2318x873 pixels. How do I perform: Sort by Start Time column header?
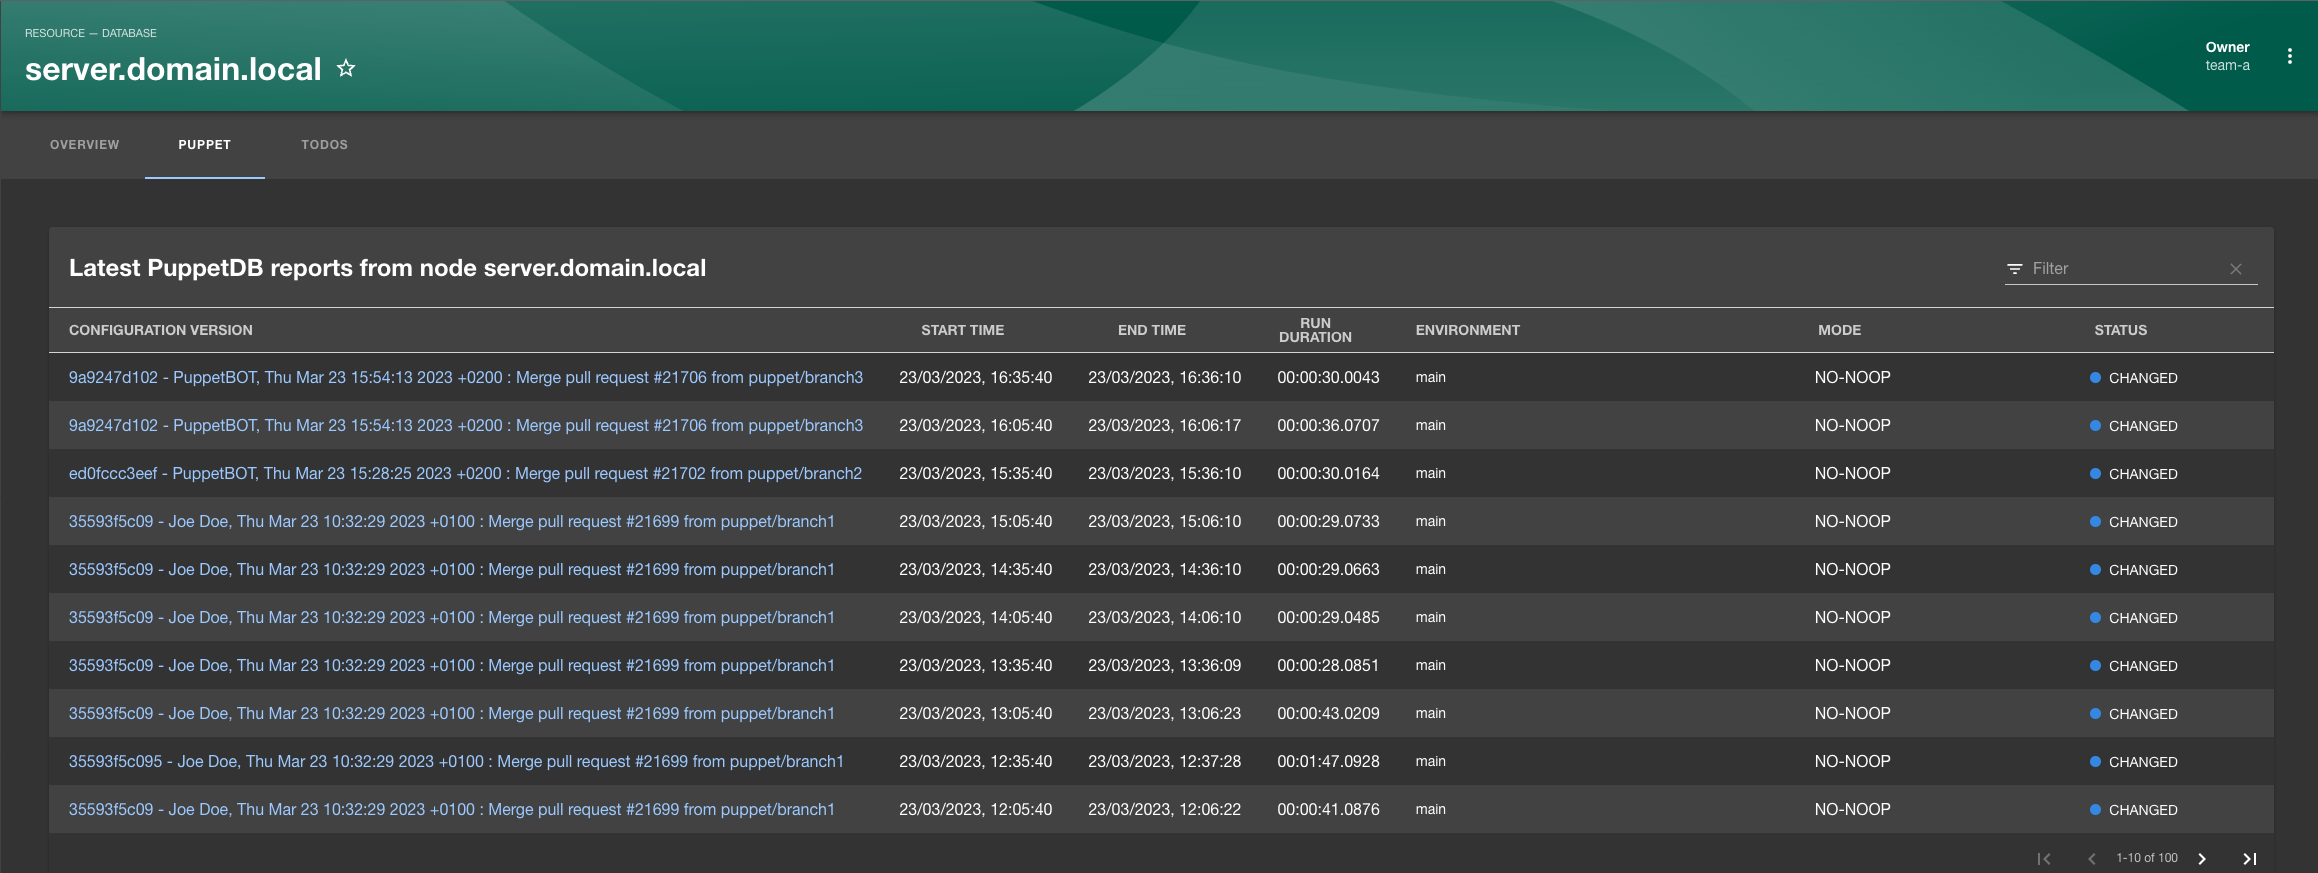962,330
